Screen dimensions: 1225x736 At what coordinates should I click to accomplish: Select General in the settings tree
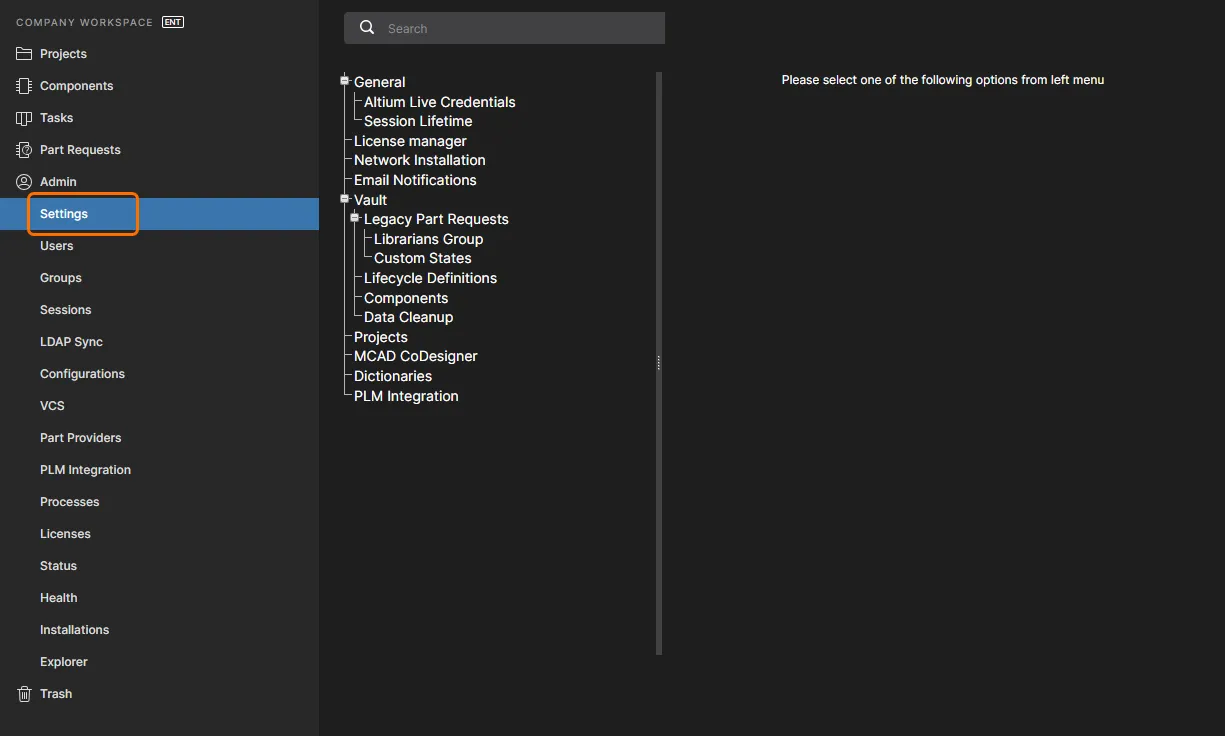click(x=380, y=82)
